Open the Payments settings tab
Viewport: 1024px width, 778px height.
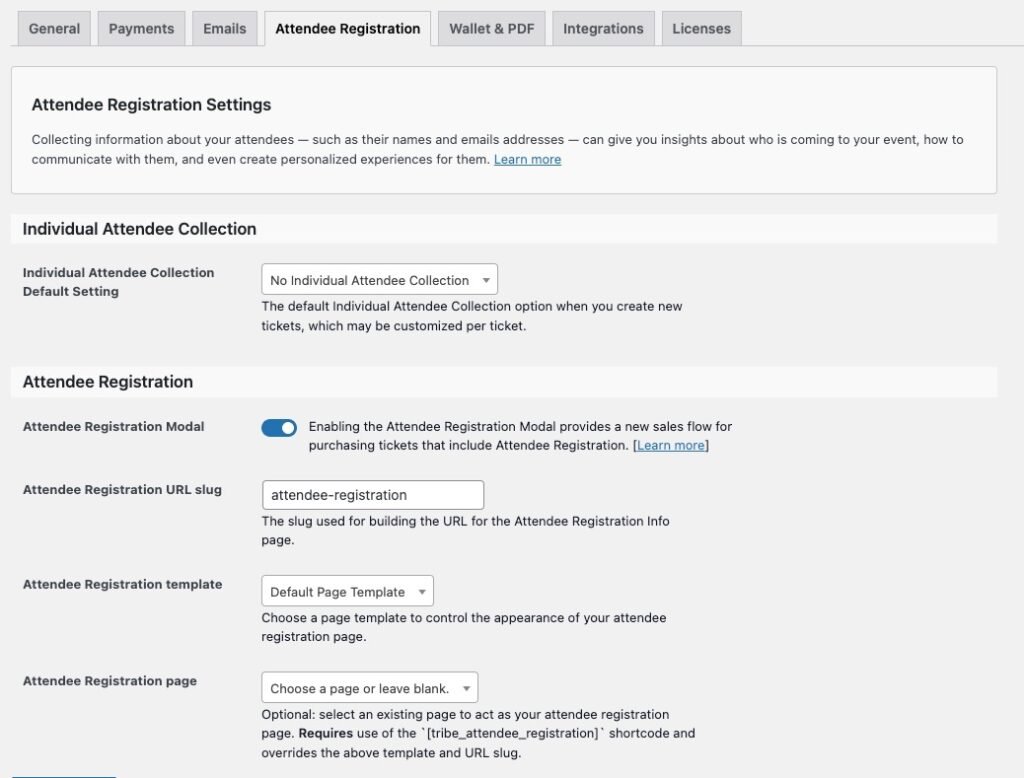141,29
